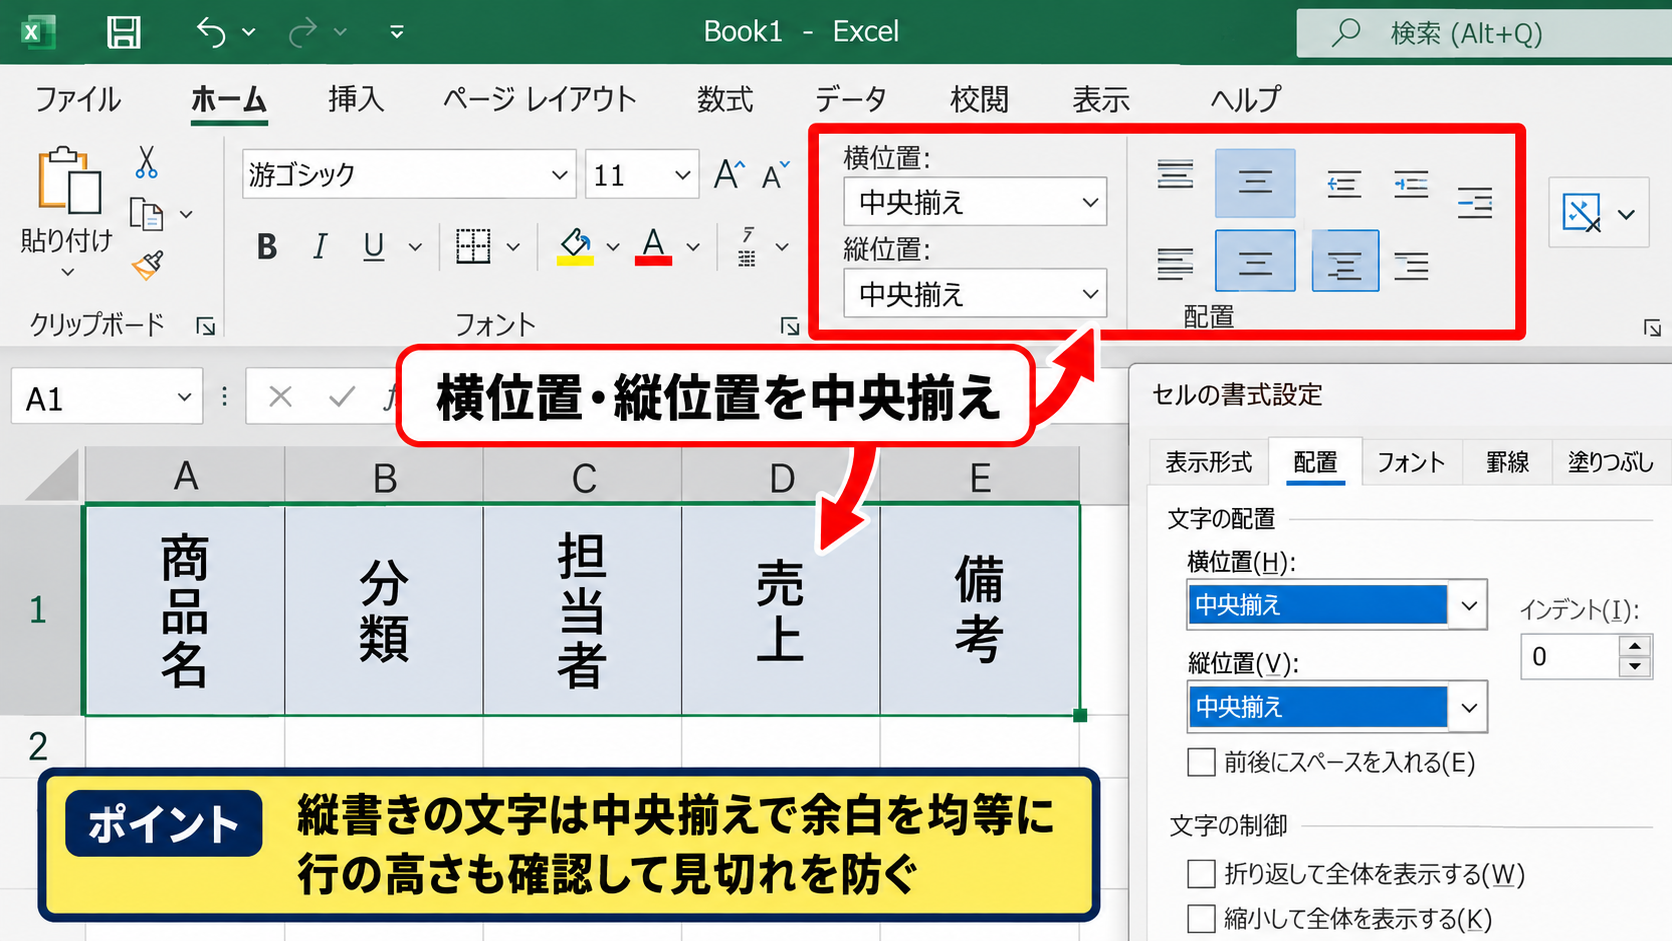This screenshot has height=941, width=1672.
Task: Toggle Bold formatting
Action: (266, 246)
